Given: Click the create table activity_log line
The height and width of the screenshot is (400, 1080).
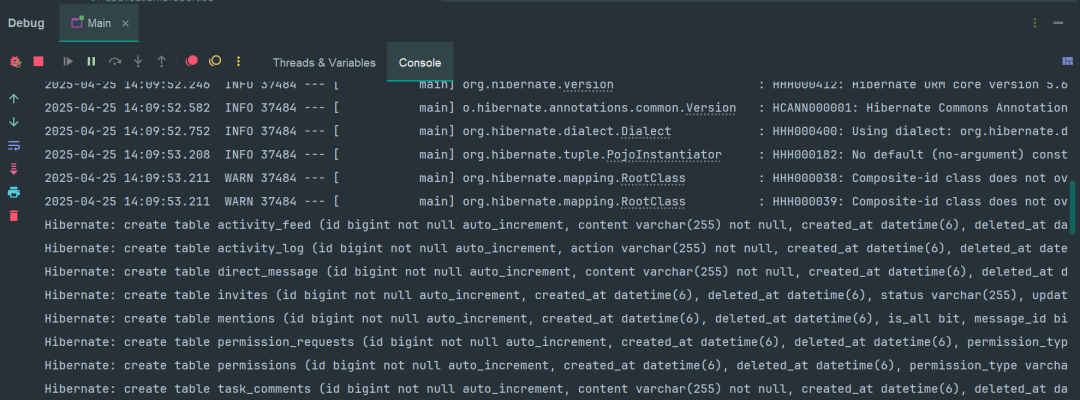Looking at the screenshot, I should click(x=557, y=249).
